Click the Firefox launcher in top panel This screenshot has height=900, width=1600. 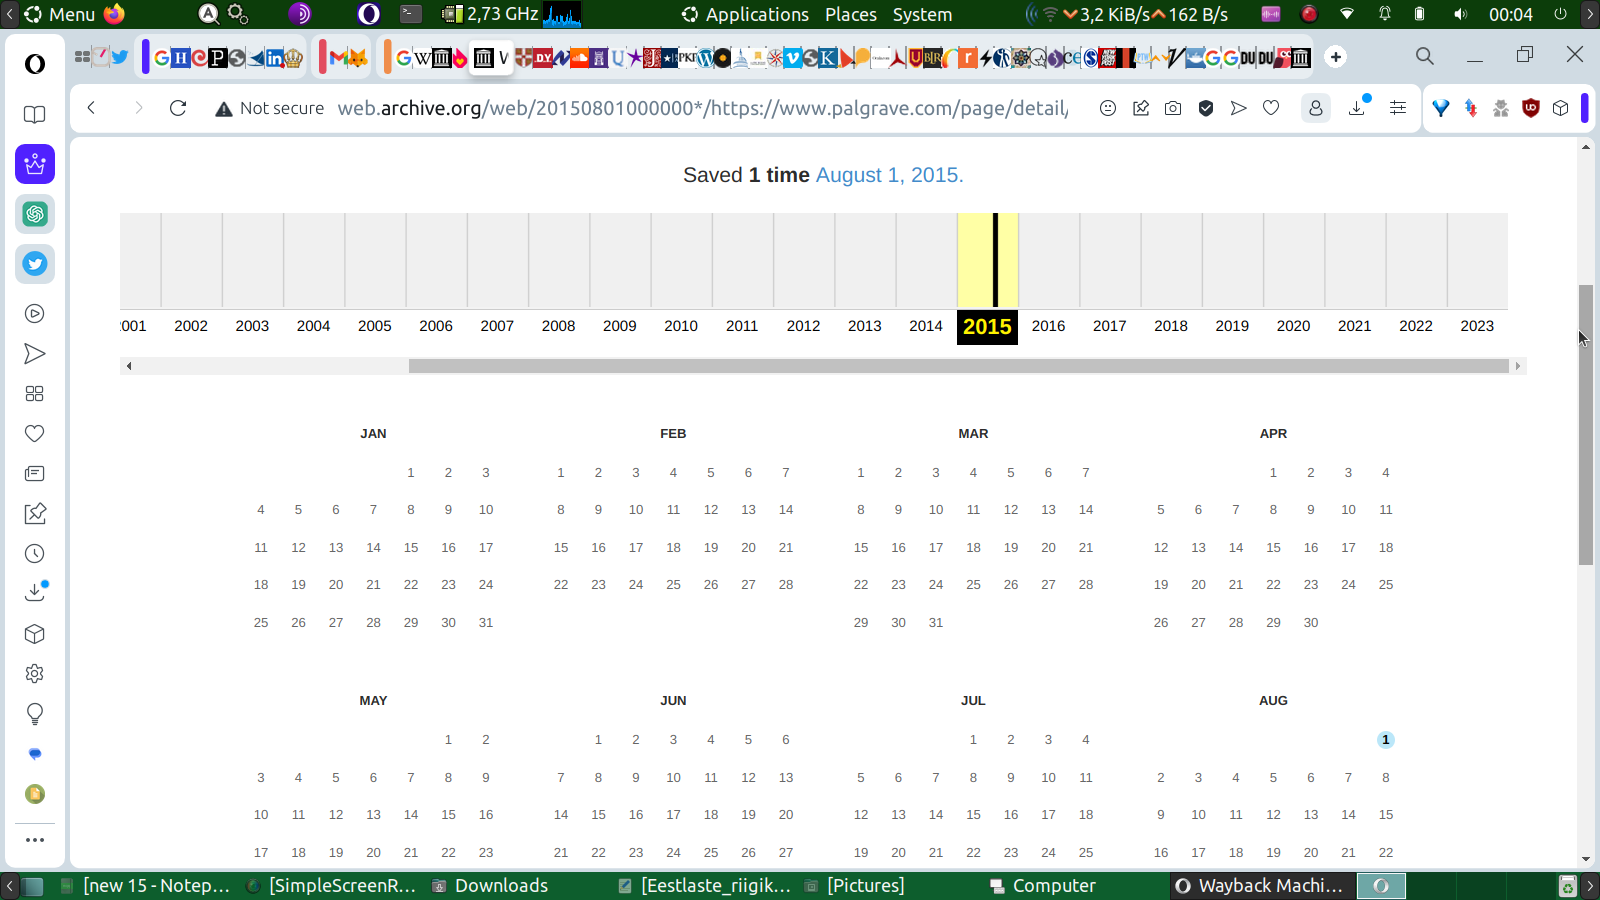115,14
